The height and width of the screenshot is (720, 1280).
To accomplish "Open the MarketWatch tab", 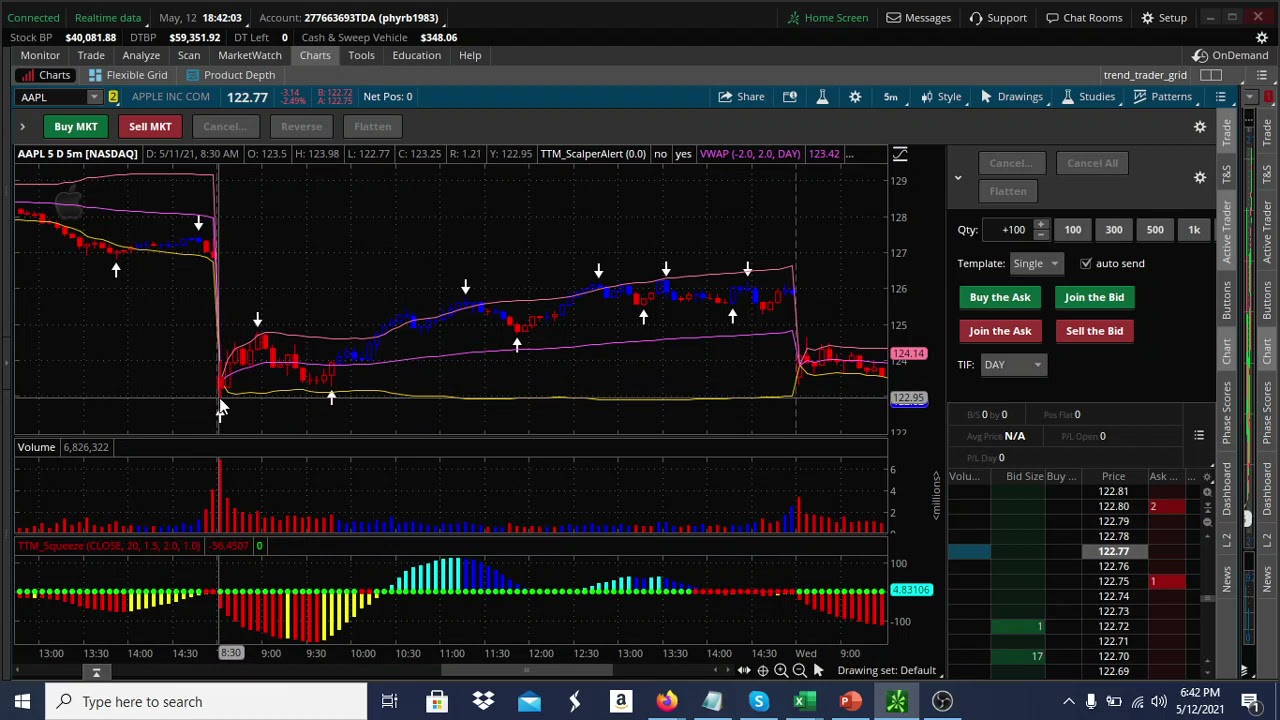I will coord(250,56).
